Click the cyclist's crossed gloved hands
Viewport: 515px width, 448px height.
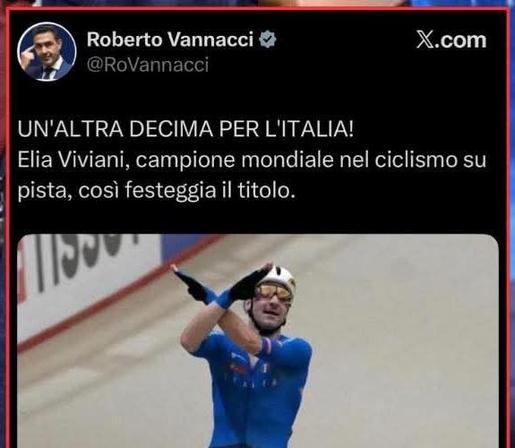[x=222, y=284]
